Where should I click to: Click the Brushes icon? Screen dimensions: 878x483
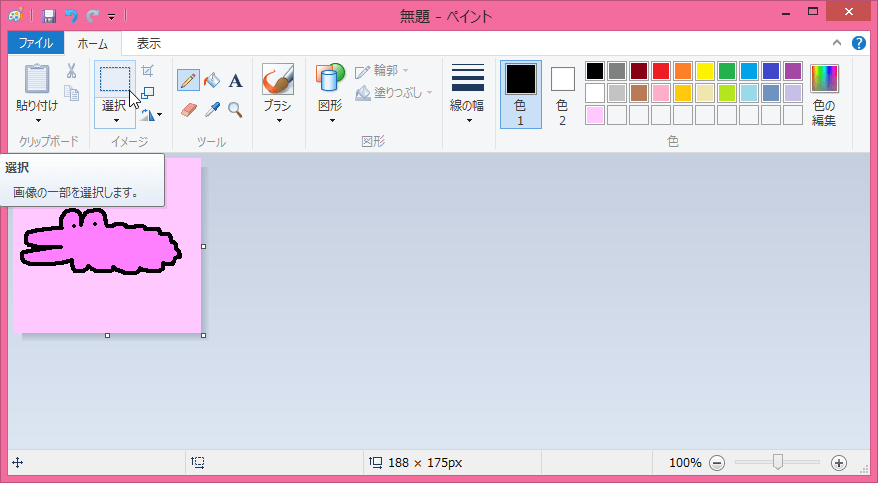(x=278, y=79)
